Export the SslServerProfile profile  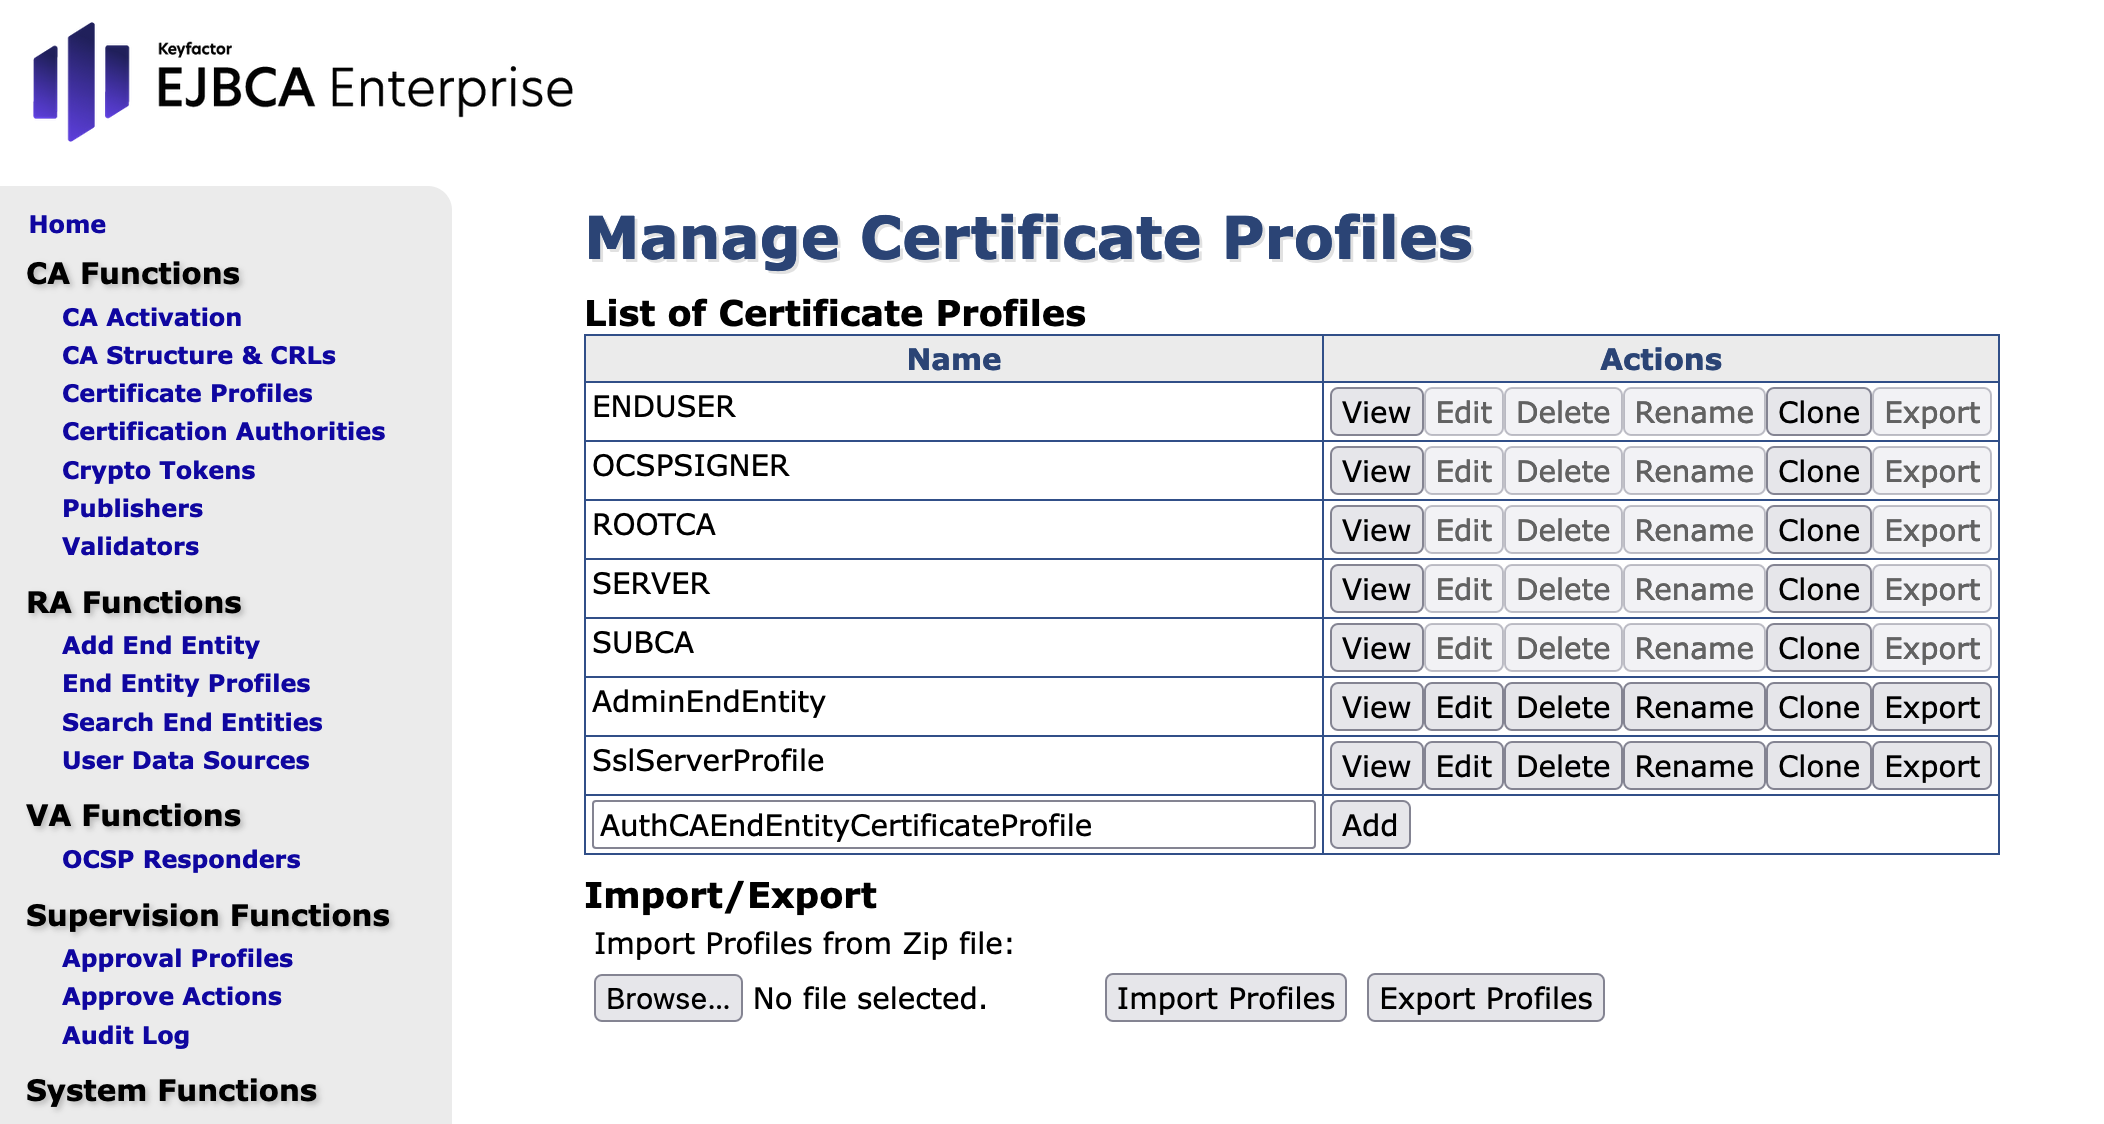pyautogui.click(x=1931, y=766)
